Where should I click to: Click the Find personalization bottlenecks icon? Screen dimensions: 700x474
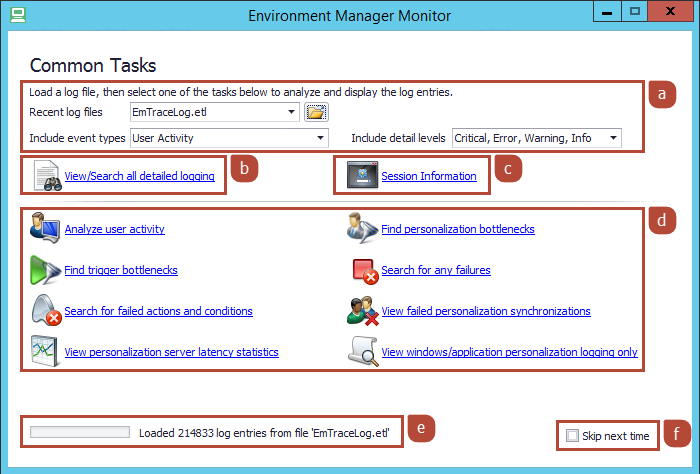point(361,229)
